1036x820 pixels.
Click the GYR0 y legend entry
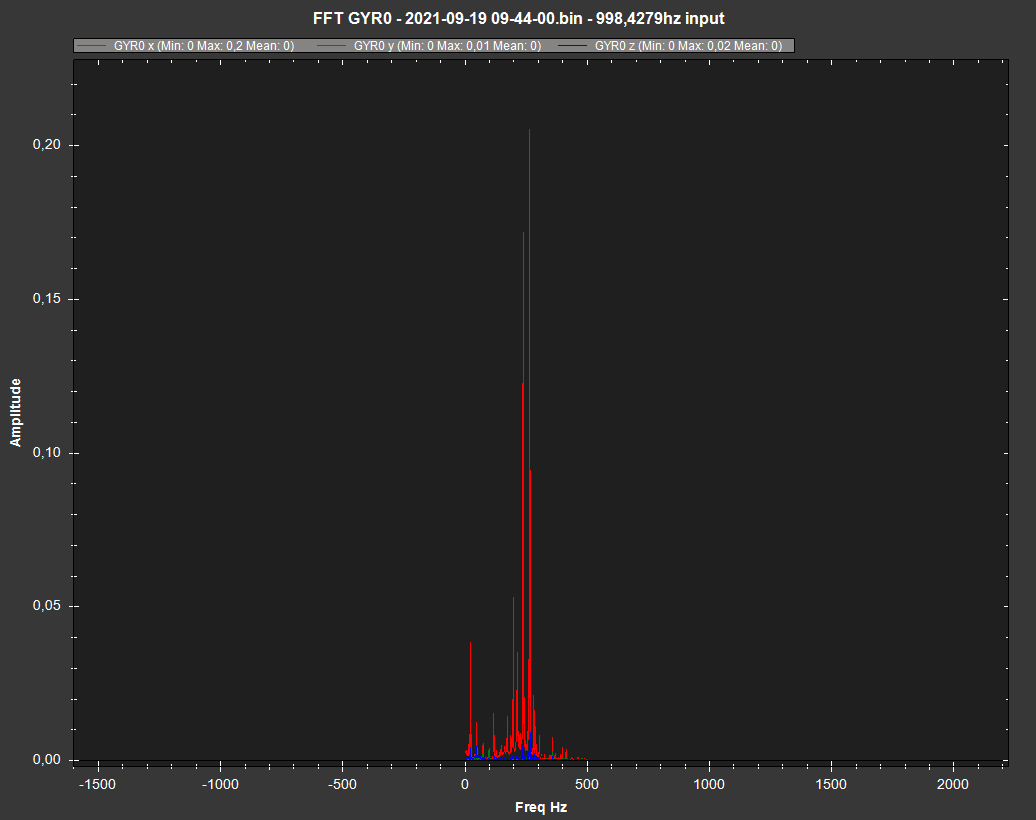click(429, 46)
